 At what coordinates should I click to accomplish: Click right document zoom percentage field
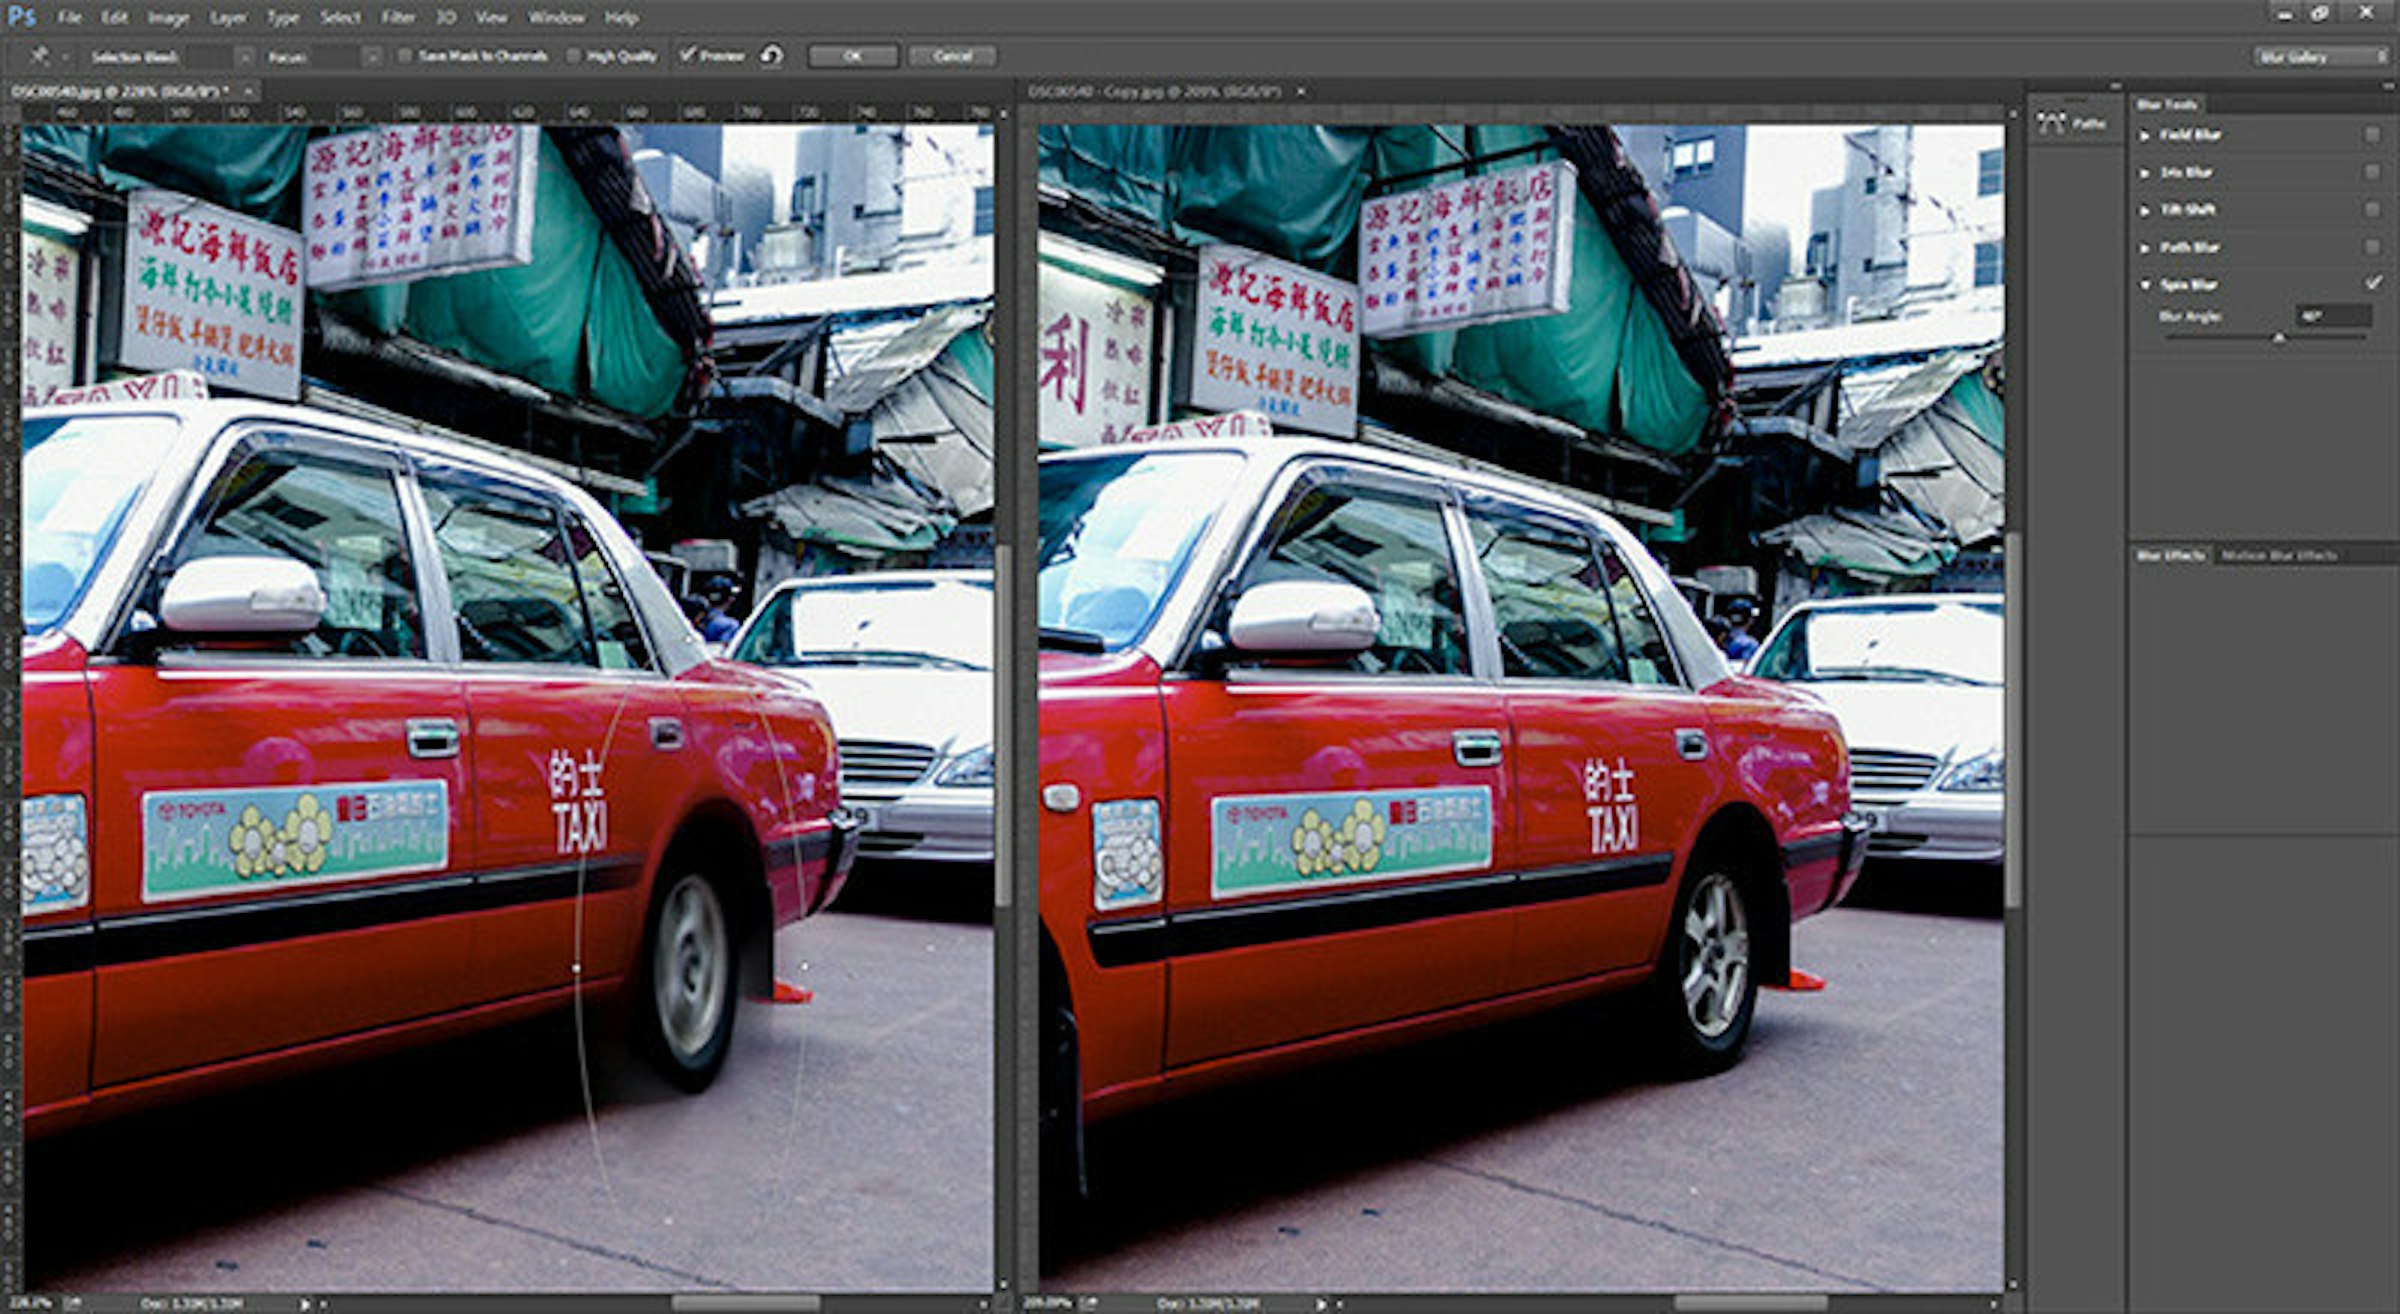[1046, 1304]
